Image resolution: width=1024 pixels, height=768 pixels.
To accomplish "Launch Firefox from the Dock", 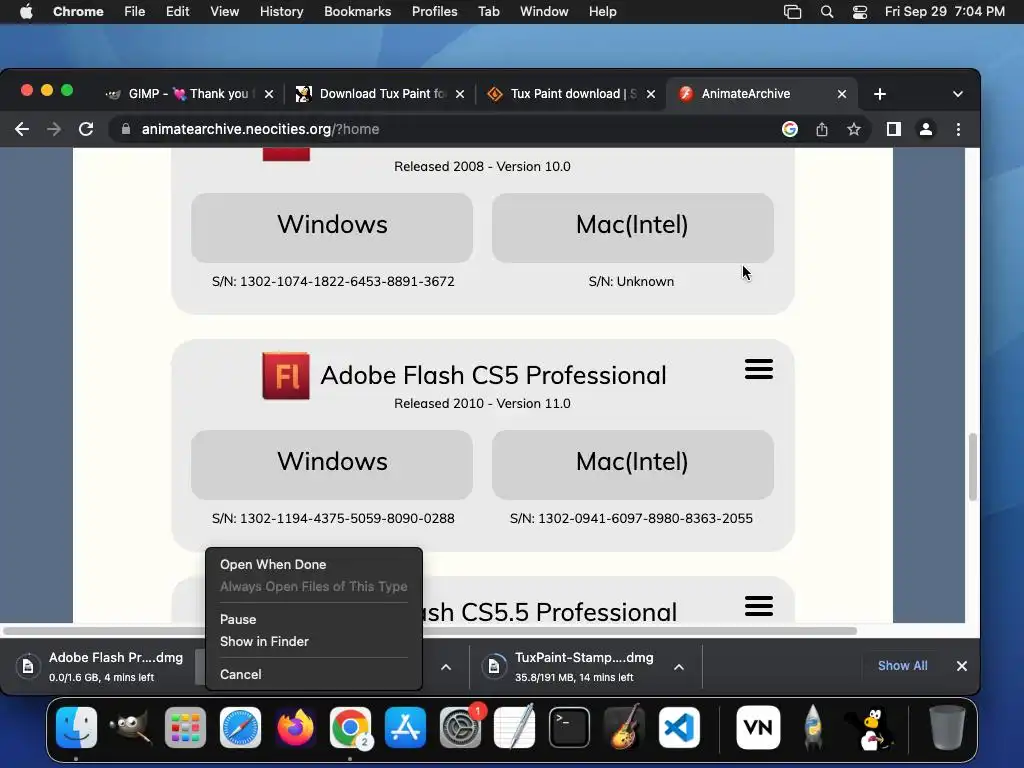I will [295, 727].
